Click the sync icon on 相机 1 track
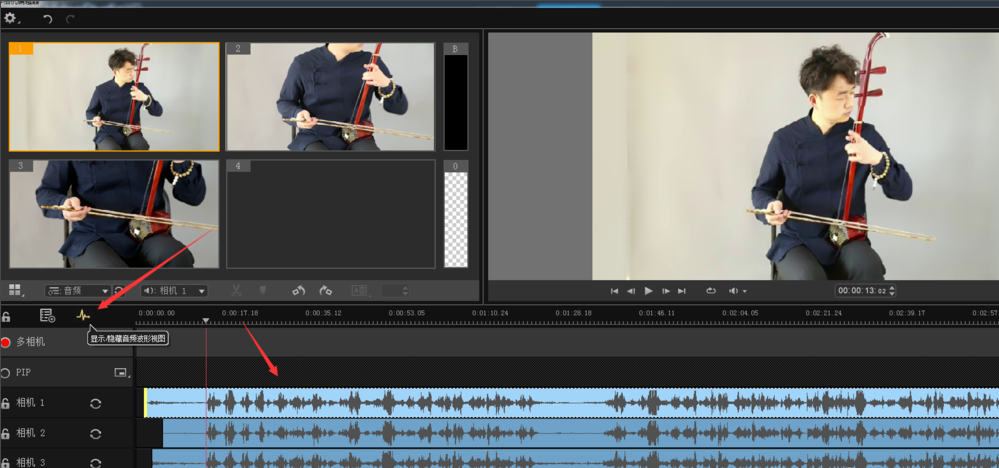 [x=95, y=404]
